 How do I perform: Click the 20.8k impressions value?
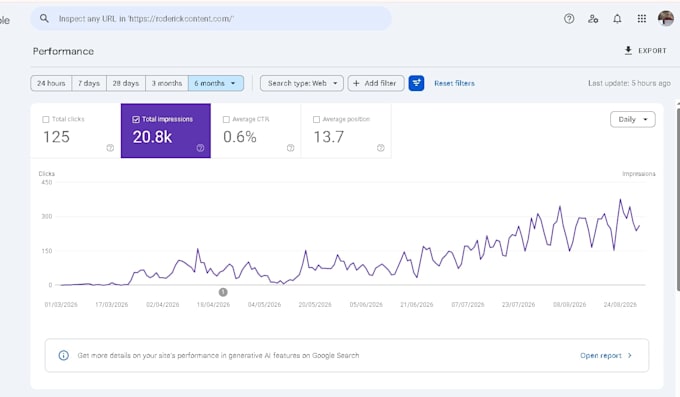coord(152,137)
